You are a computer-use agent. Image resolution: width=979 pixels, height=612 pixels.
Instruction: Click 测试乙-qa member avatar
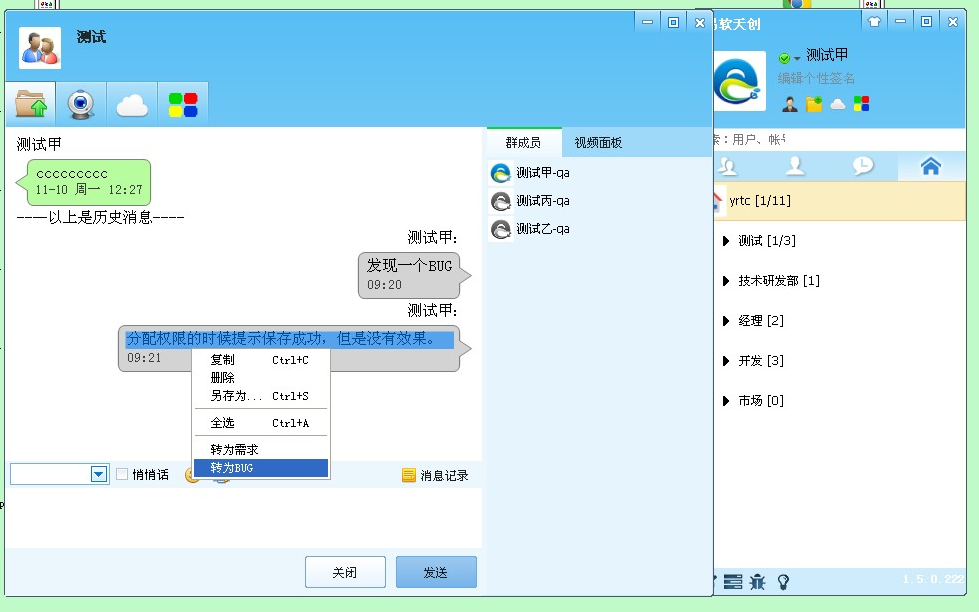pos(501,229)
